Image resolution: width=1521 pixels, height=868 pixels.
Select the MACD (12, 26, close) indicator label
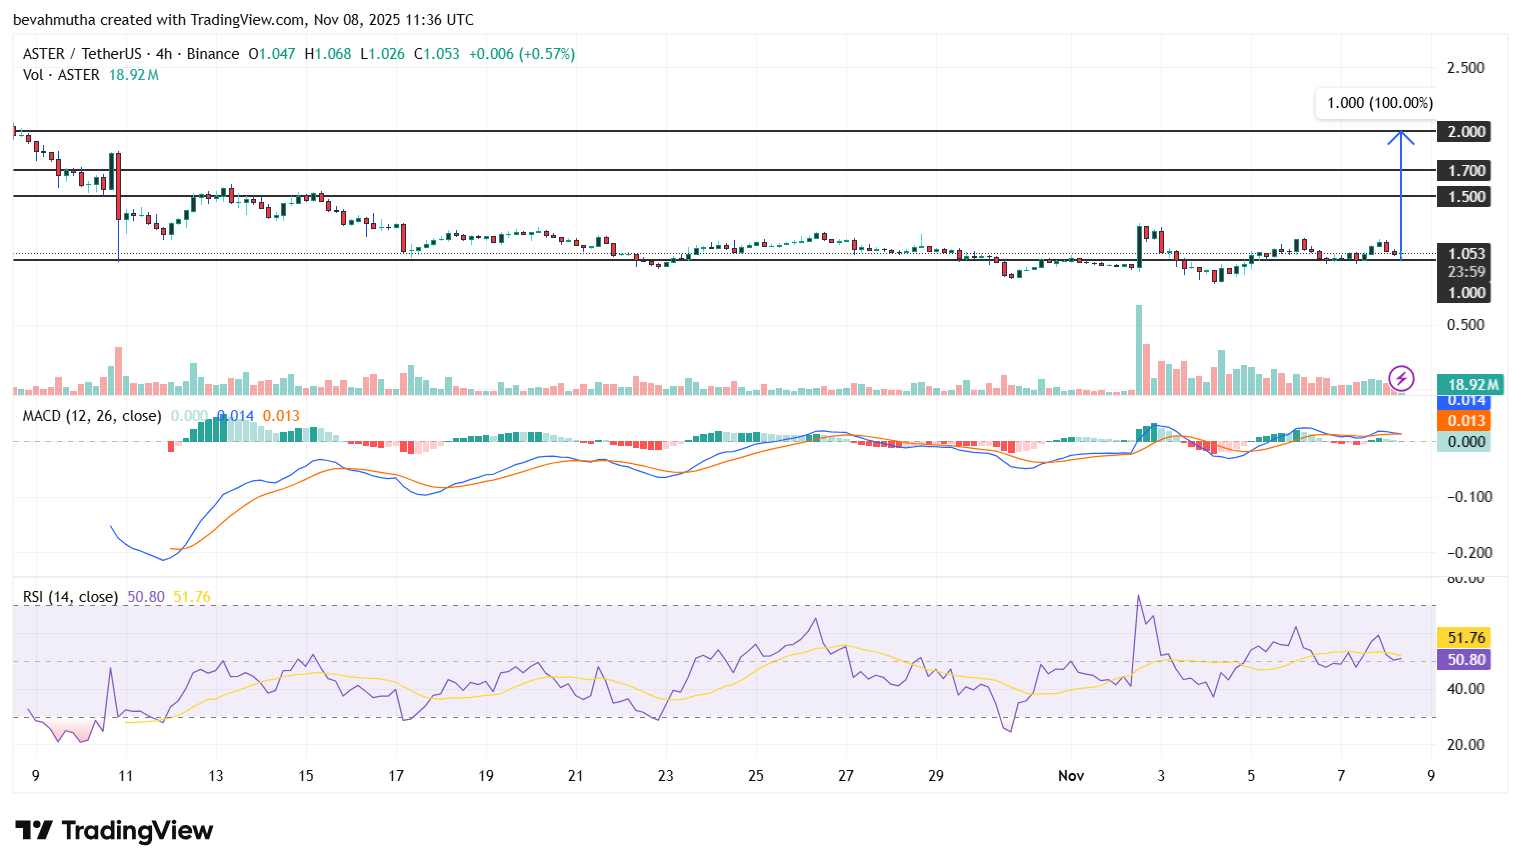[90, 416]
